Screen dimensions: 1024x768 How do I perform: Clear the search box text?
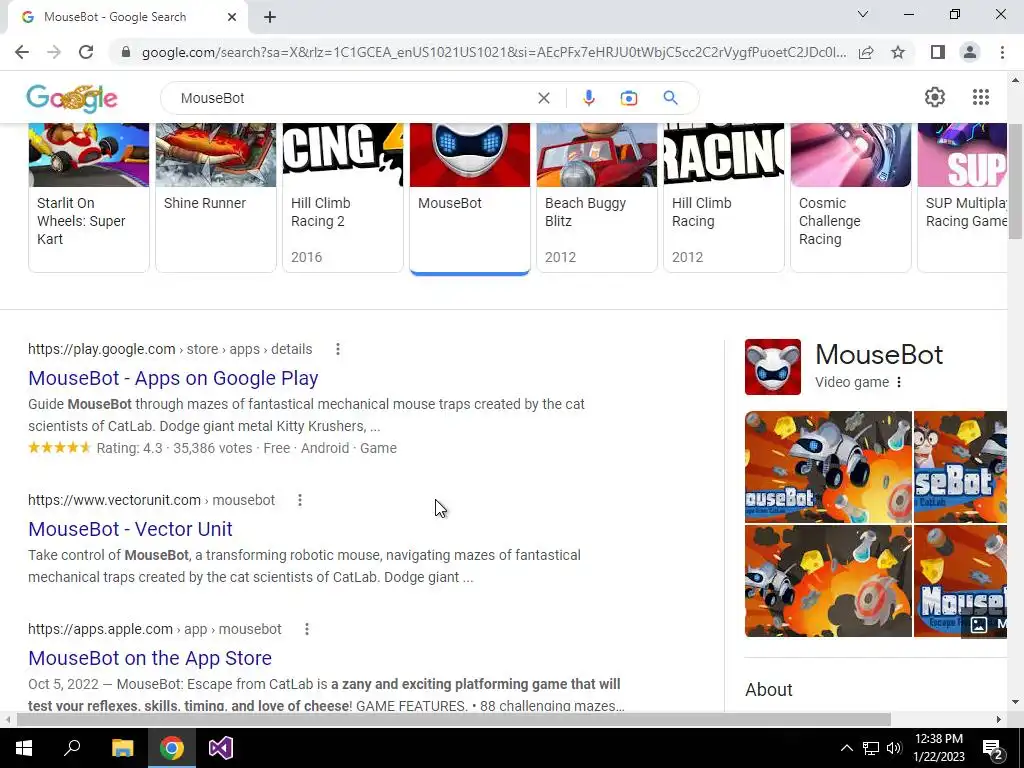click(544, 98)
